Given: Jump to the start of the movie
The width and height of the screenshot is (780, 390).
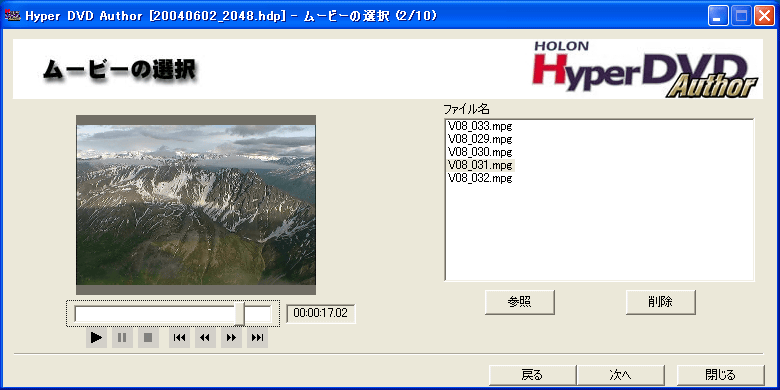Looking at the screenshot, I should (x=180, y=338).
